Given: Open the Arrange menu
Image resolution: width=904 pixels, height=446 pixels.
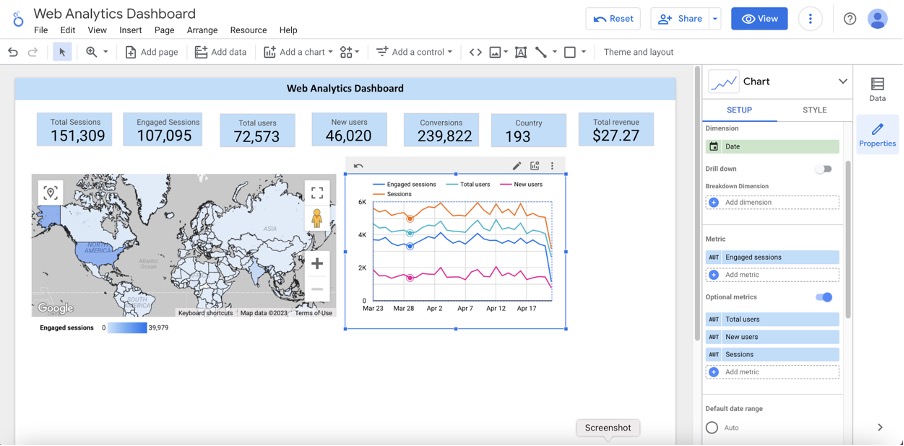Looking at the screenshot, I should tap(202, 30).
